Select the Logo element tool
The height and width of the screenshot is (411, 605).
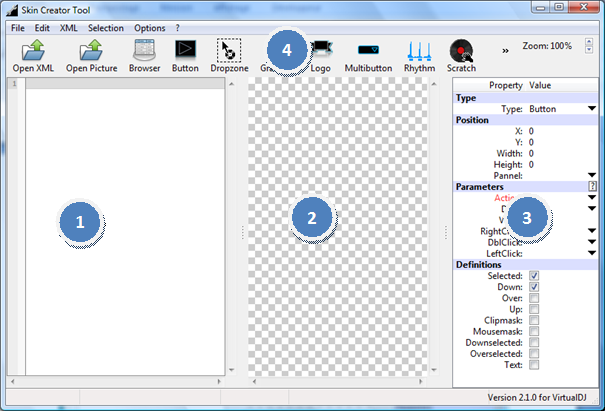321,56
